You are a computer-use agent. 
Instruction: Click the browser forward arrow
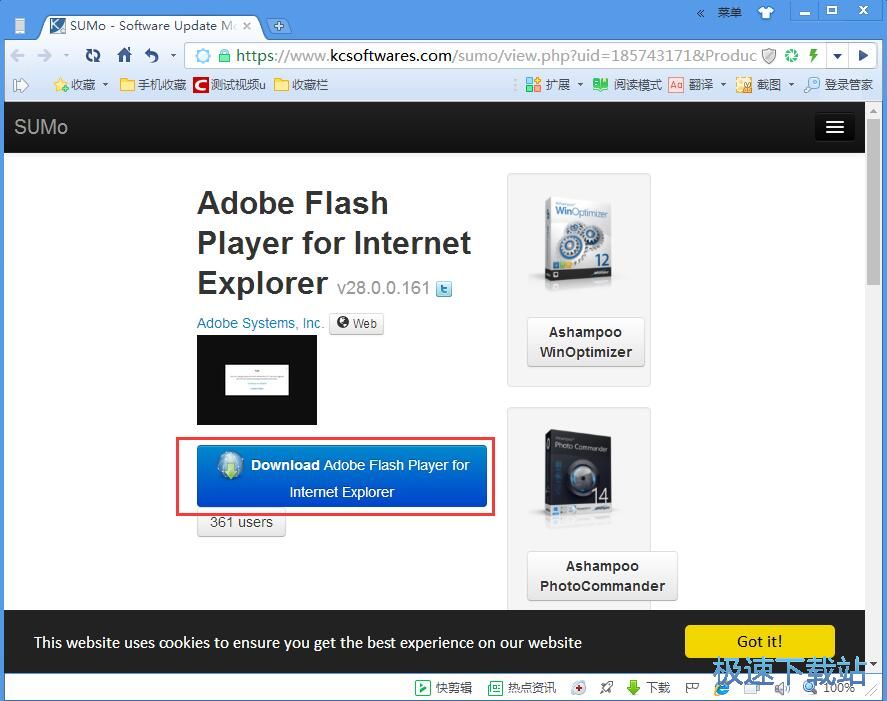coord(44,55)
